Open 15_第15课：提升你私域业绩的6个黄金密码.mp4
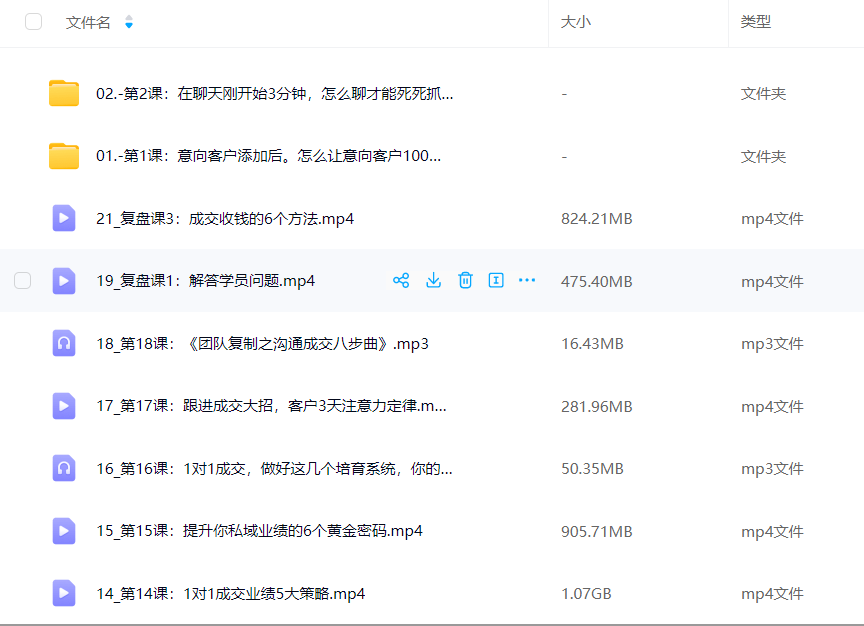Viewport: 864px width, 626px height. click(x=260, y=531)
